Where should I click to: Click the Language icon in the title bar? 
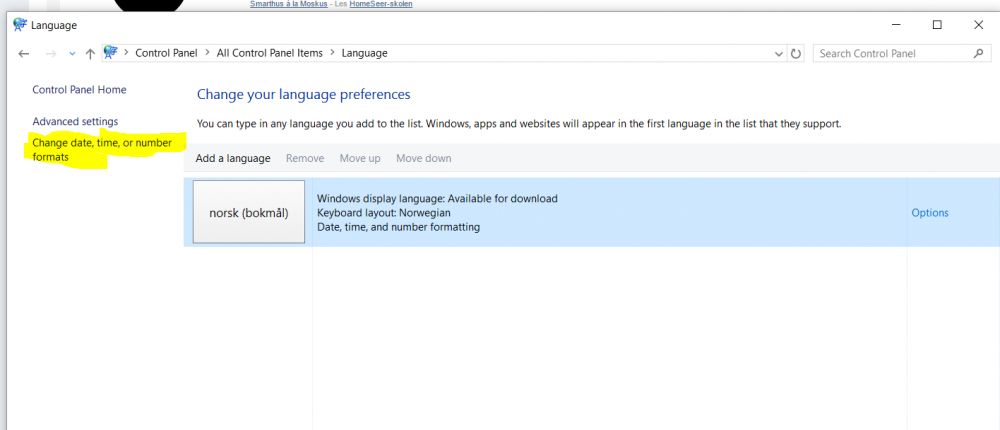pos(20,25)
